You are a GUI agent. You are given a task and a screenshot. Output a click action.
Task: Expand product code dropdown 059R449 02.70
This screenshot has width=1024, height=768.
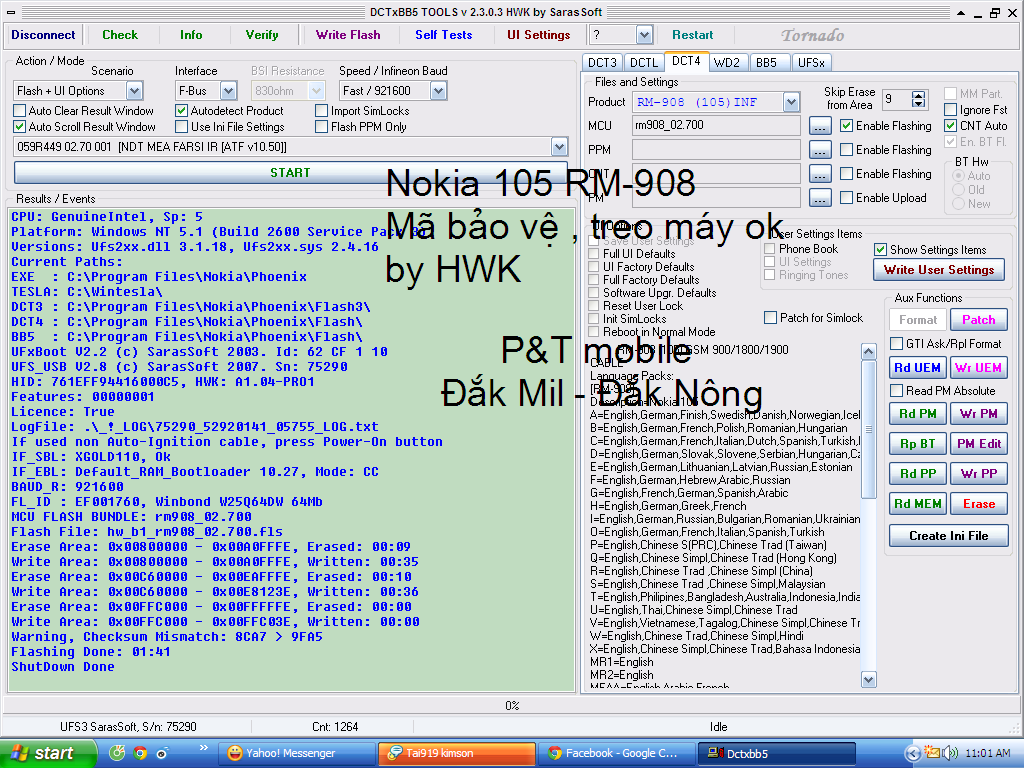point(559,147)
